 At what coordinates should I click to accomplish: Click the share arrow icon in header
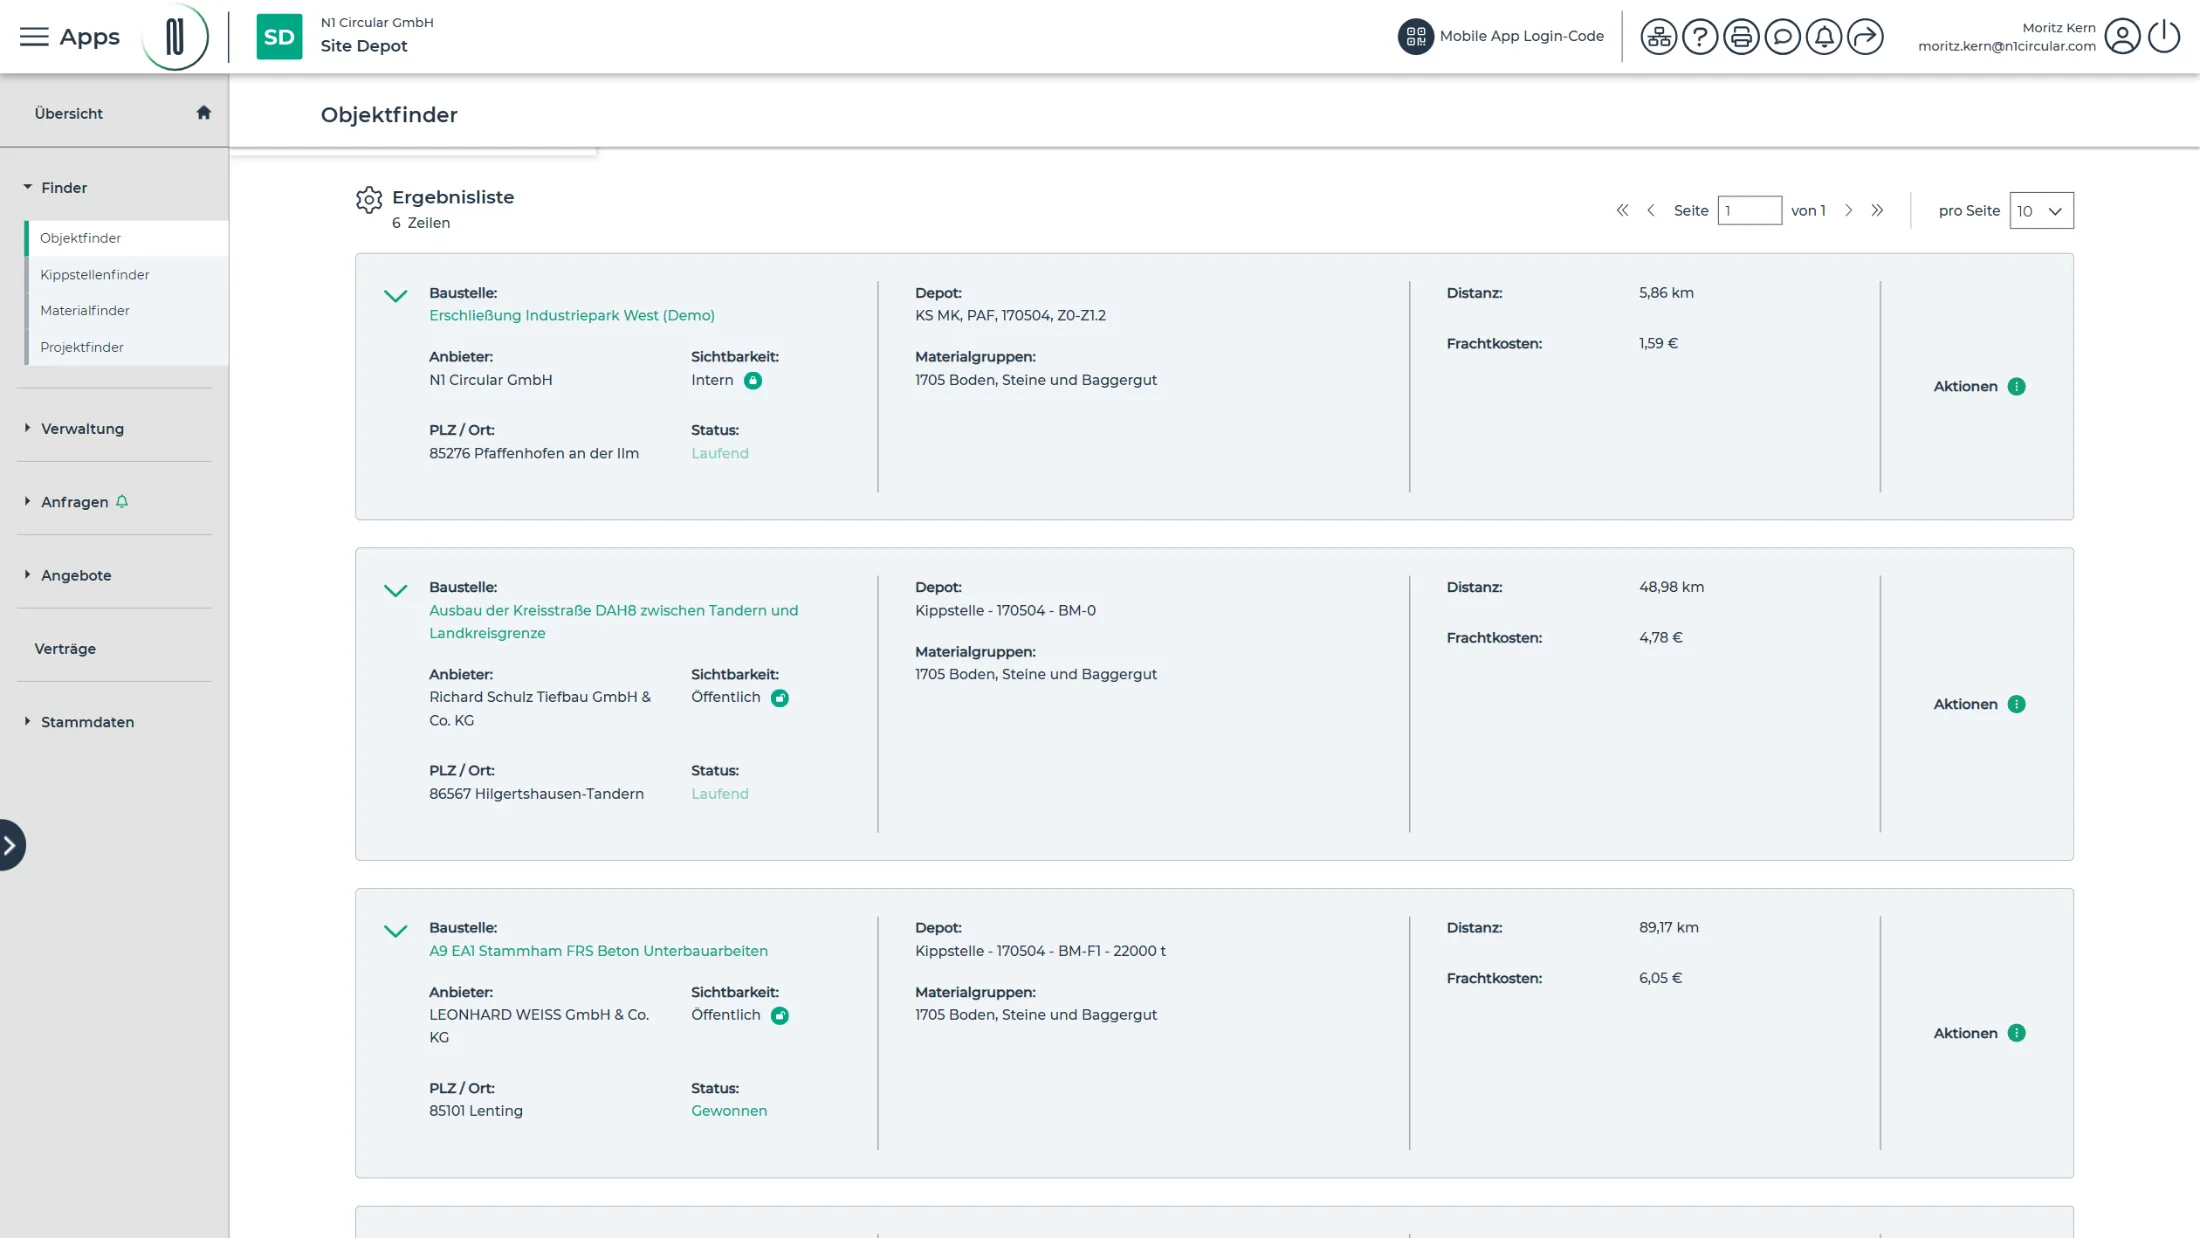coord(1865,37)
